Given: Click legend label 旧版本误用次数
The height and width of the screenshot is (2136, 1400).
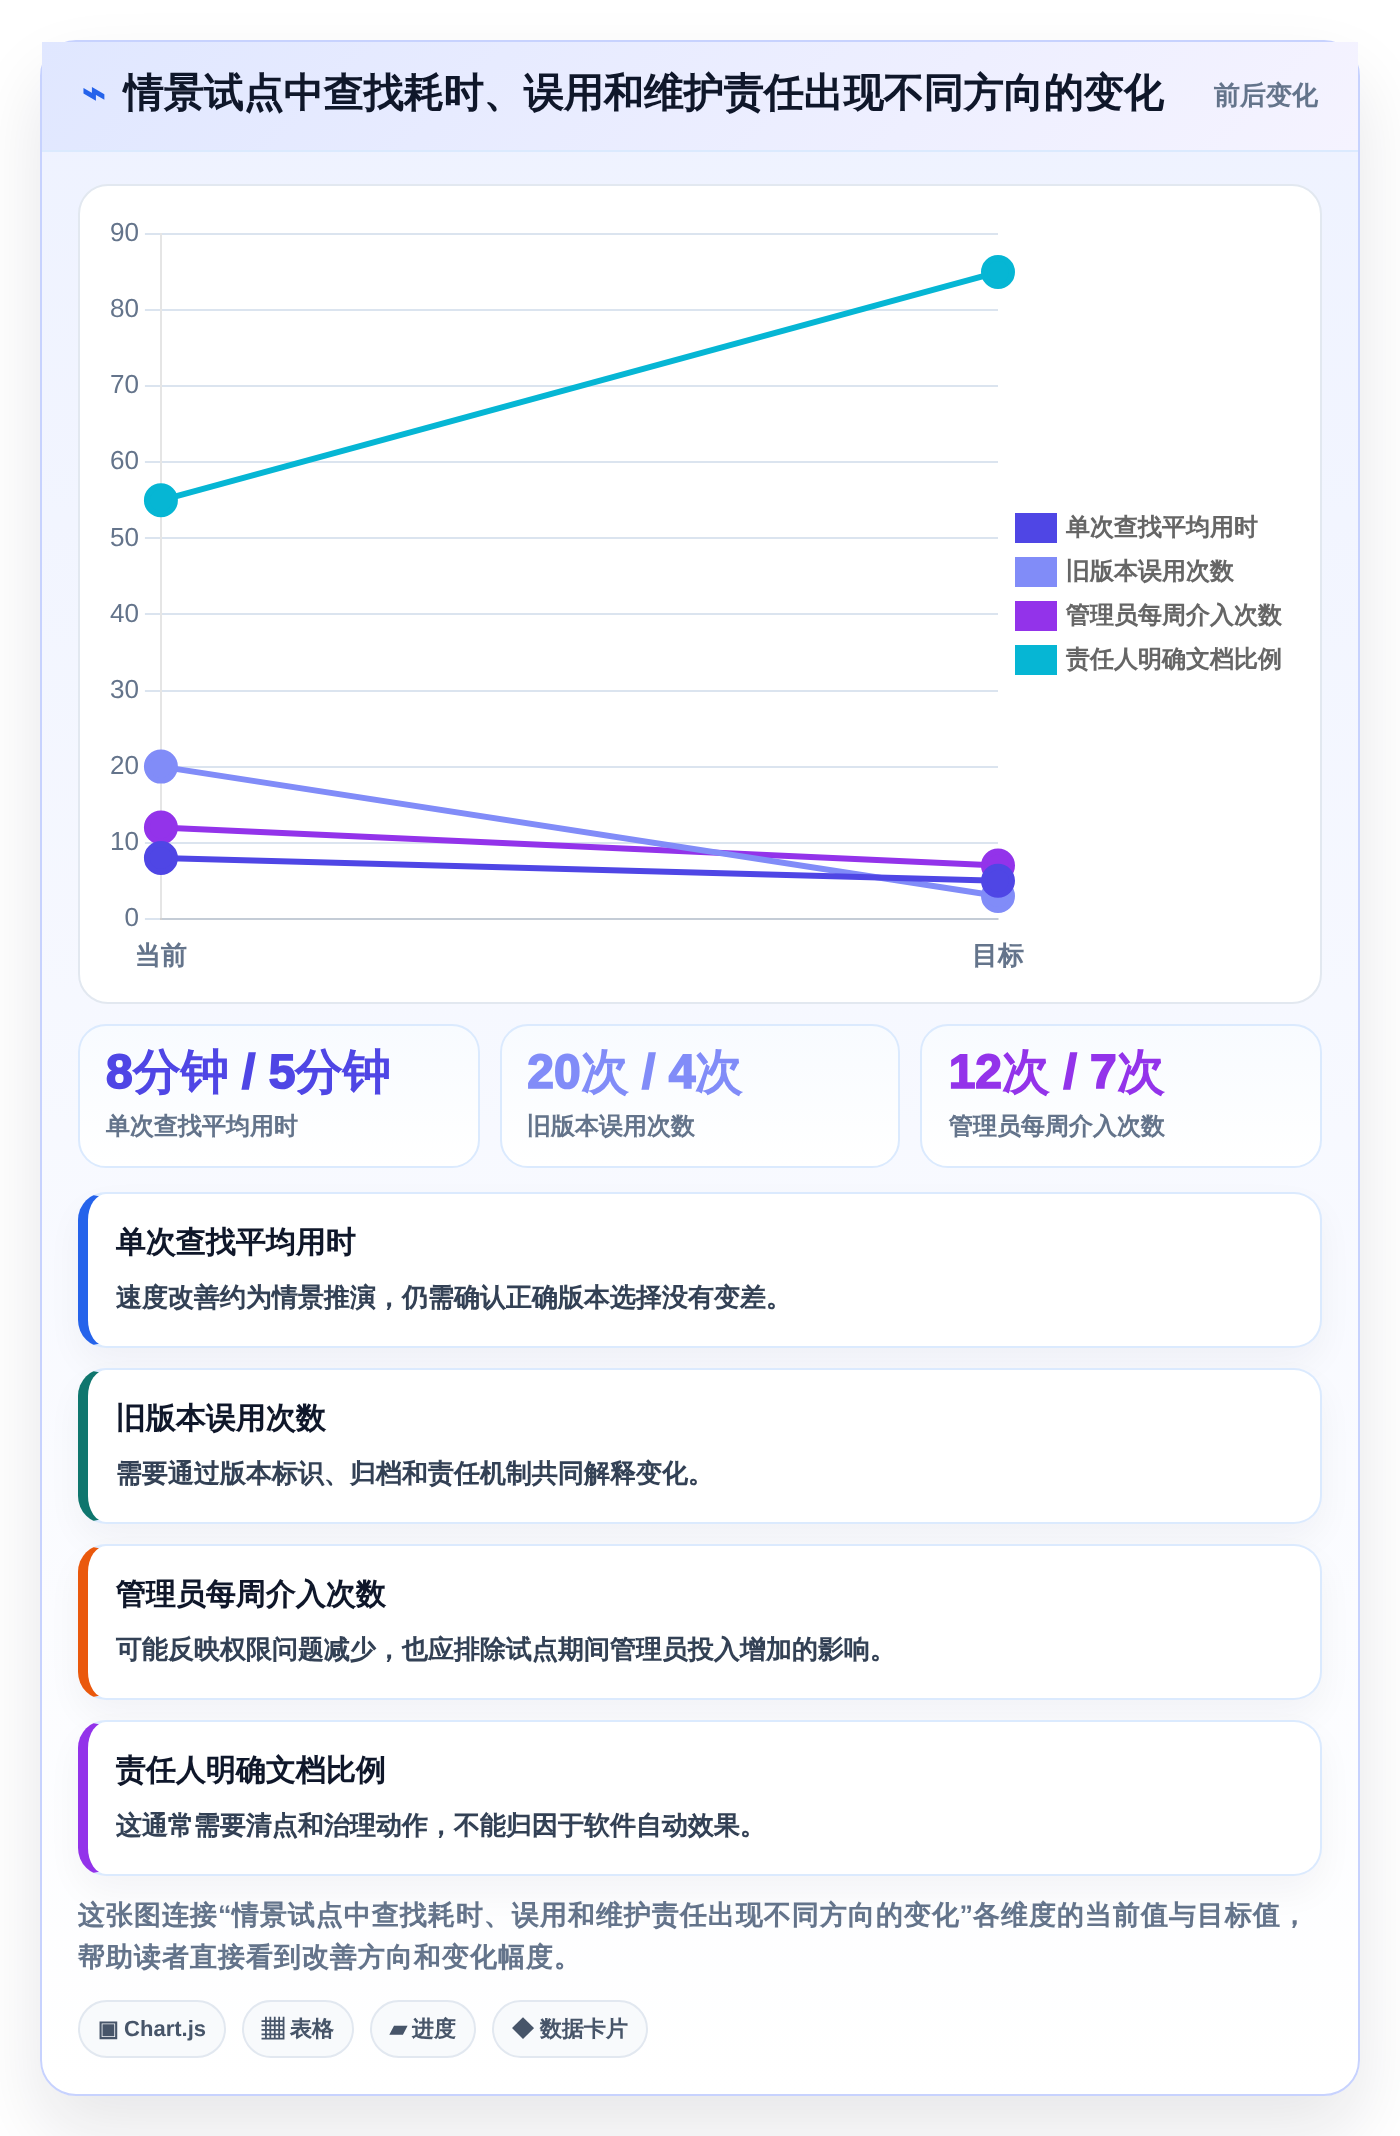Looking at the screenshot, I should point(1149,571).
